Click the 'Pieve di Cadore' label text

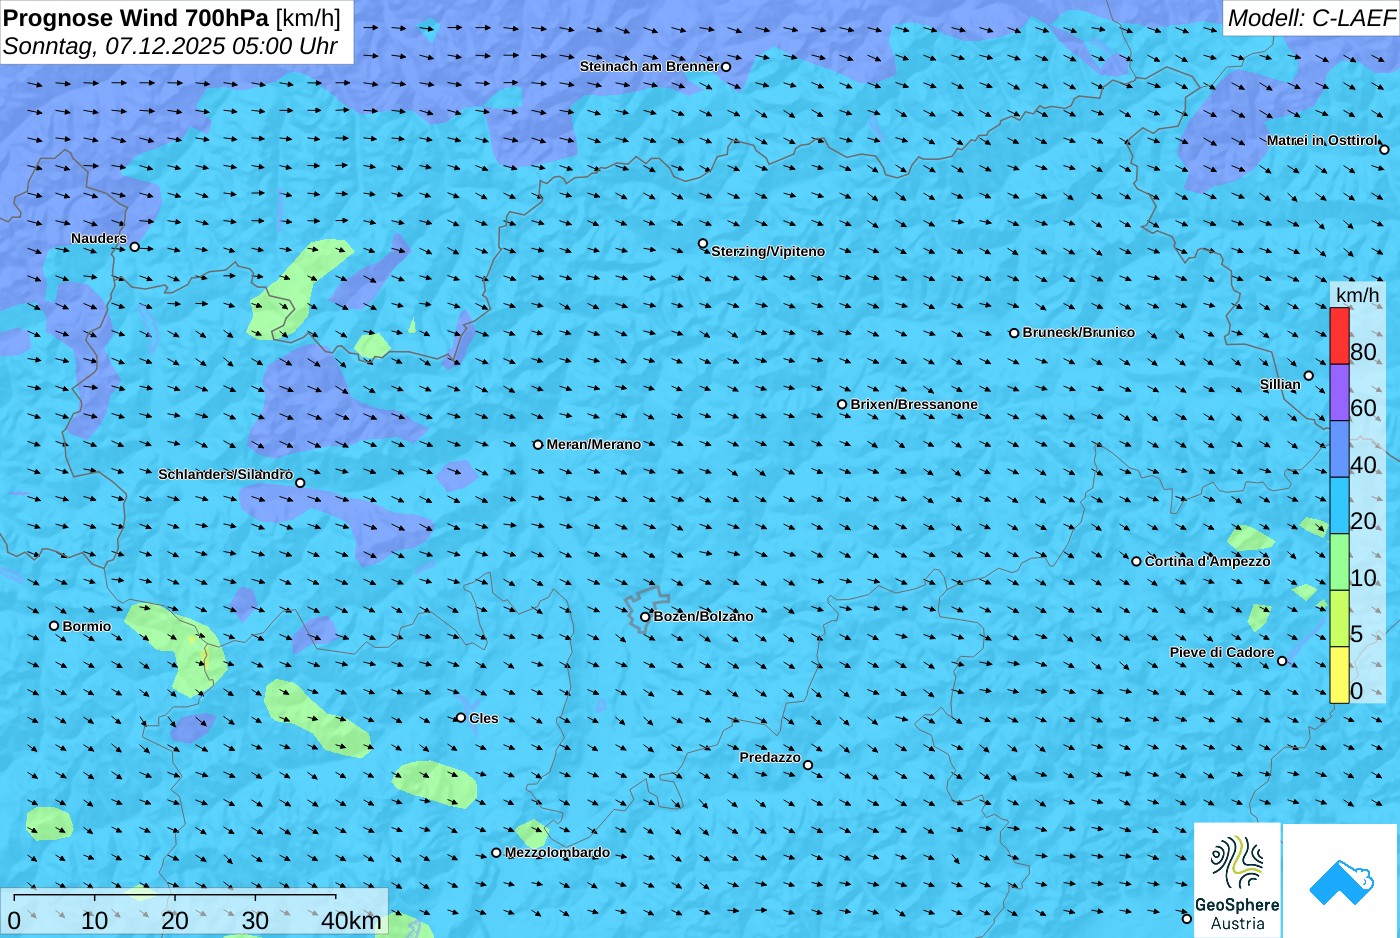(1222, 652)
